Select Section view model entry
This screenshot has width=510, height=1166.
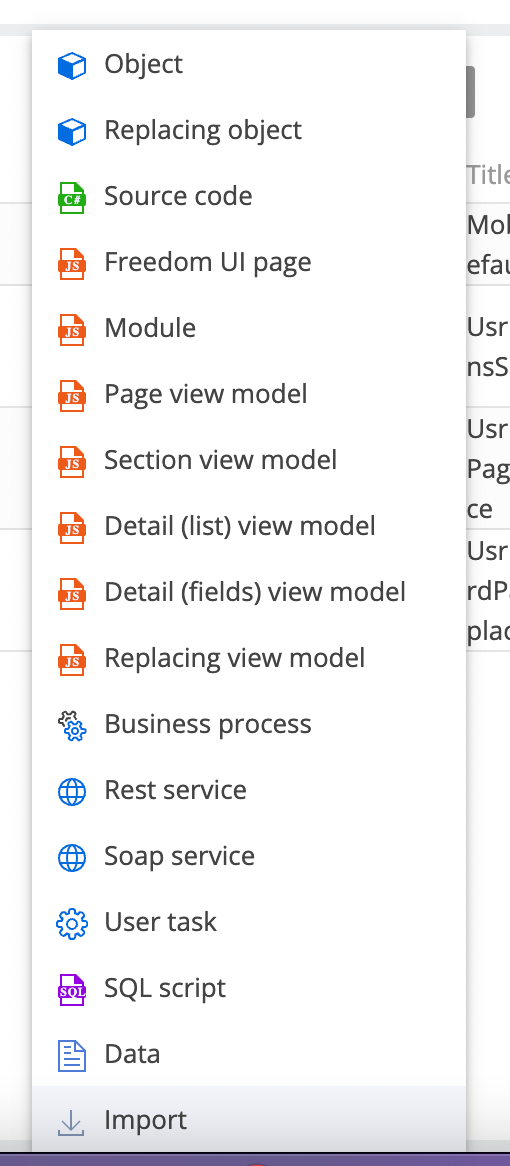point(249,460)
